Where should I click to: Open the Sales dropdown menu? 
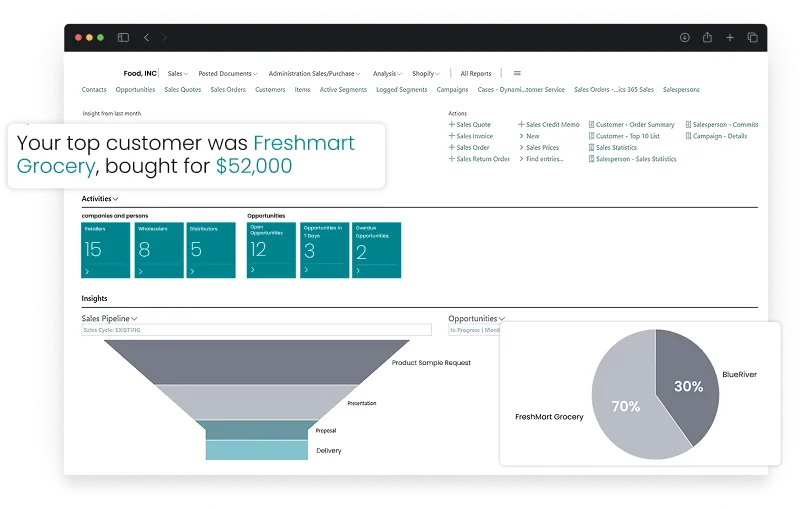coord(178,74)
